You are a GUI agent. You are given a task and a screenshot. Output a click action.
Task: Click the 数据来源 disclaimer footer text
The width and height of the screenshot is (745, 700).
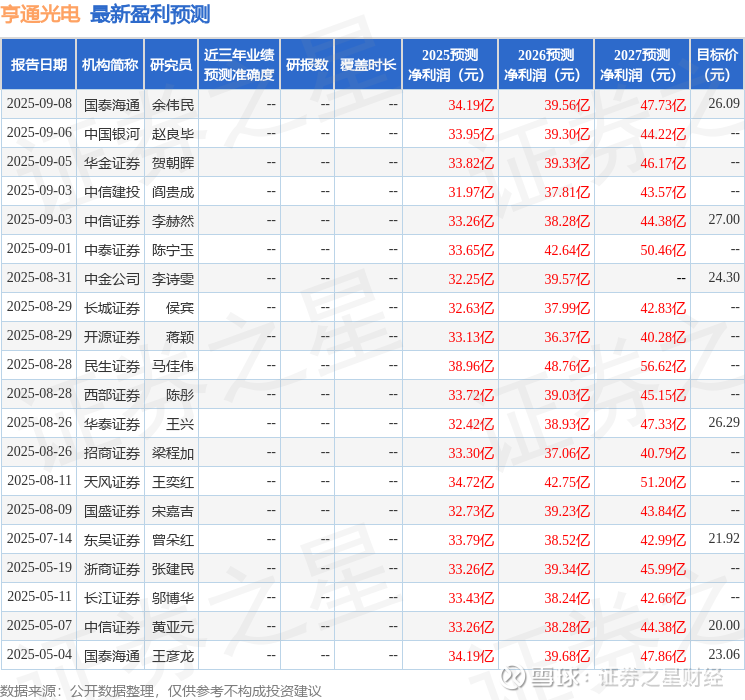[x=161, y=690]
